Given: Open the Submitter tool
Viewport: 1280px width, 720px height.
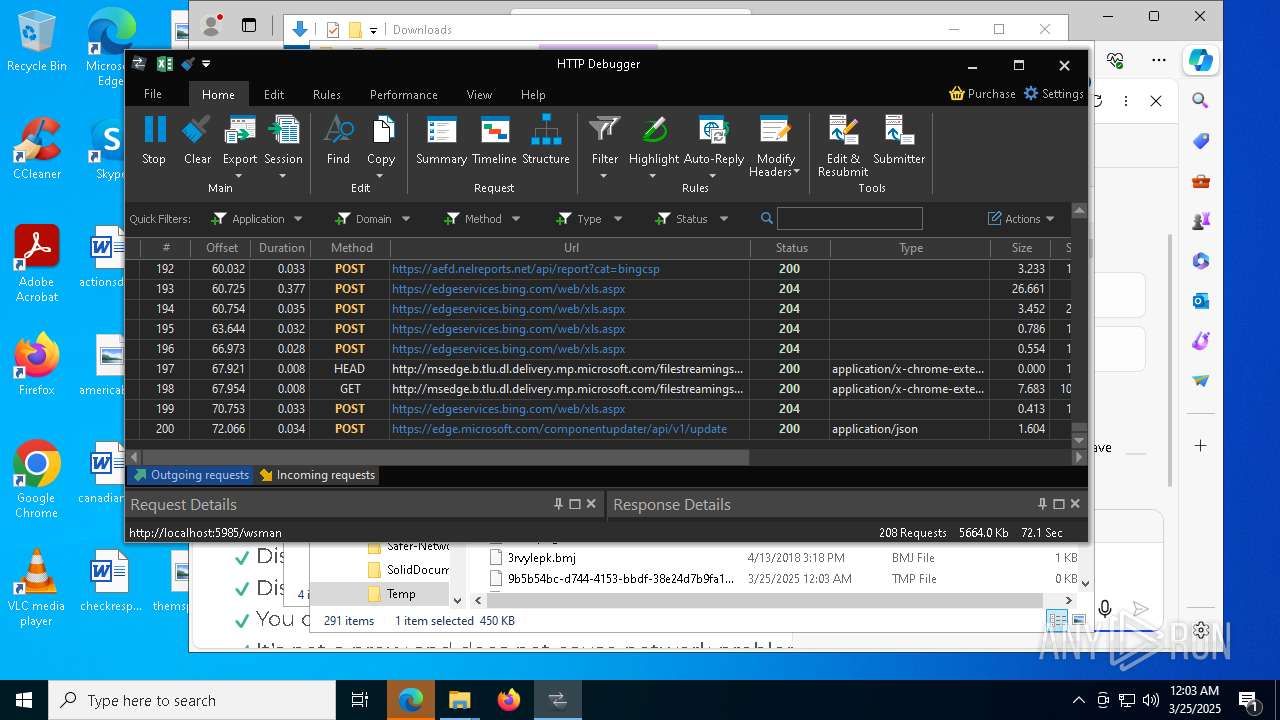Looking at the screenshot, I should click(899, 140).
